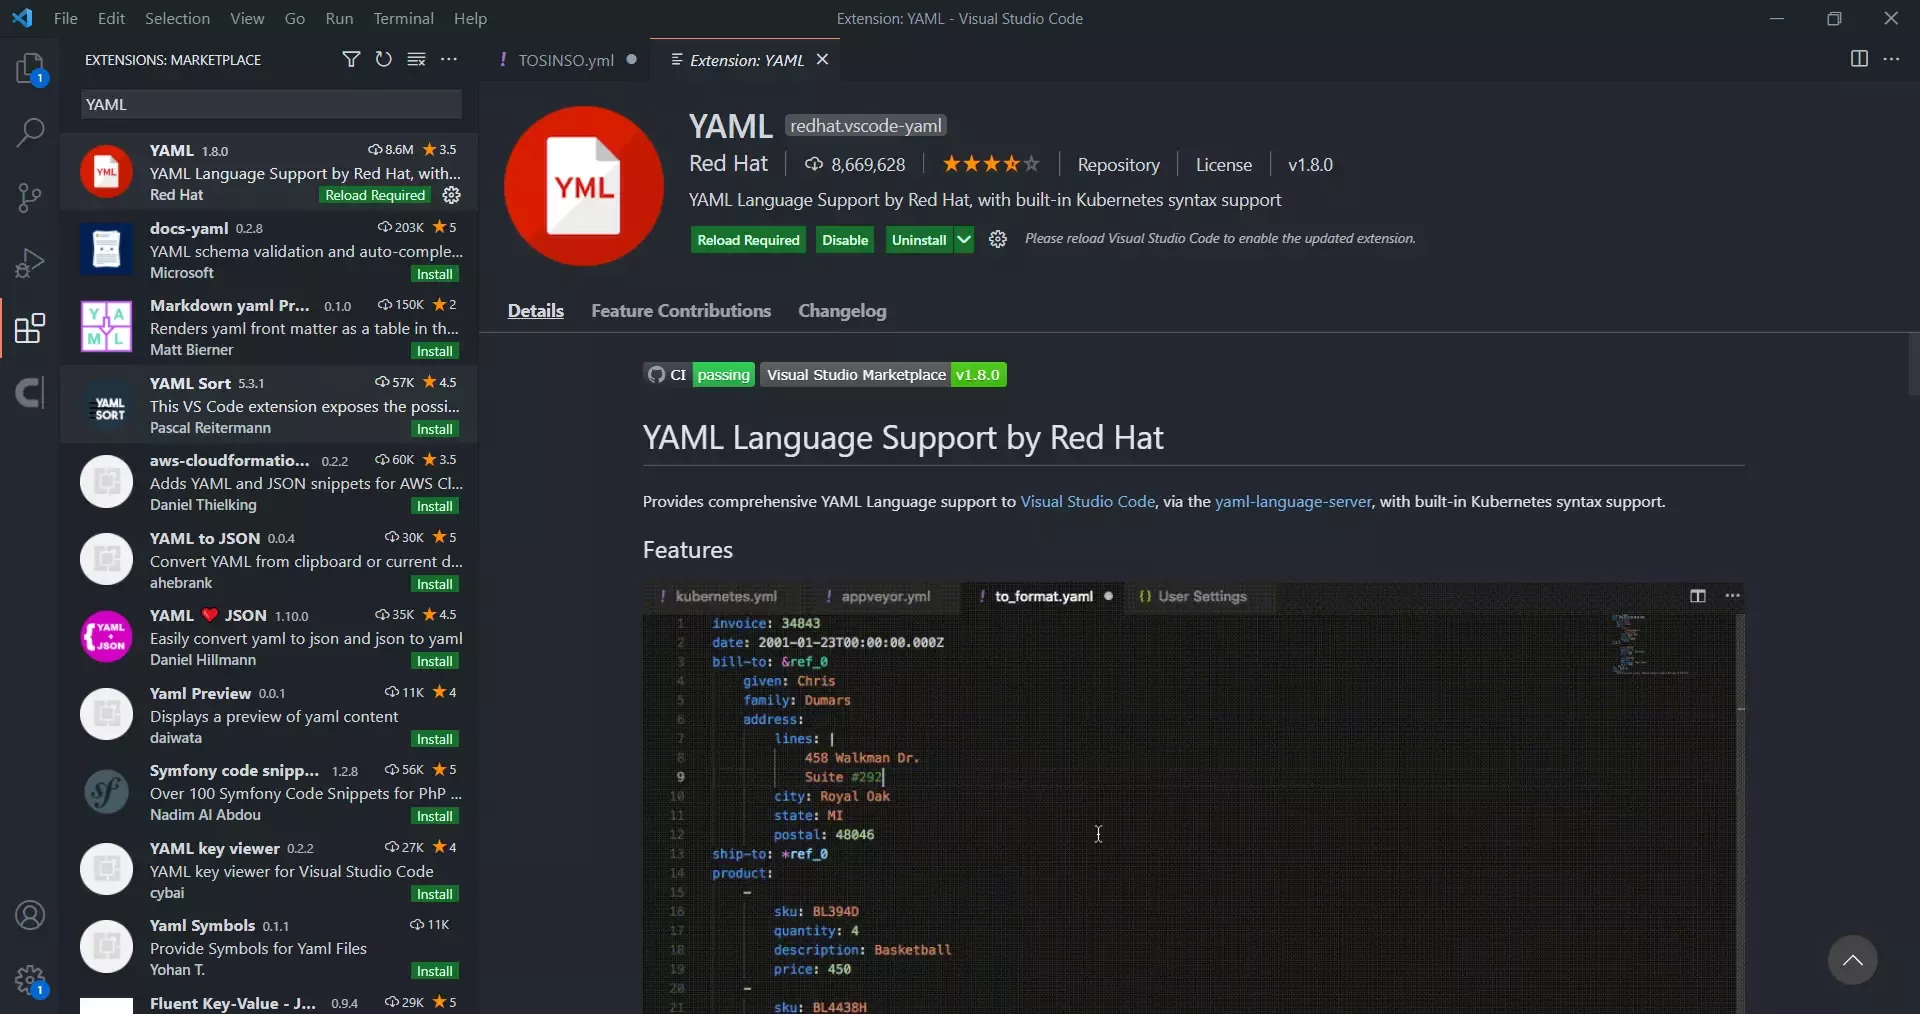Focus the extensions search box containing YAML

(271, 104)
